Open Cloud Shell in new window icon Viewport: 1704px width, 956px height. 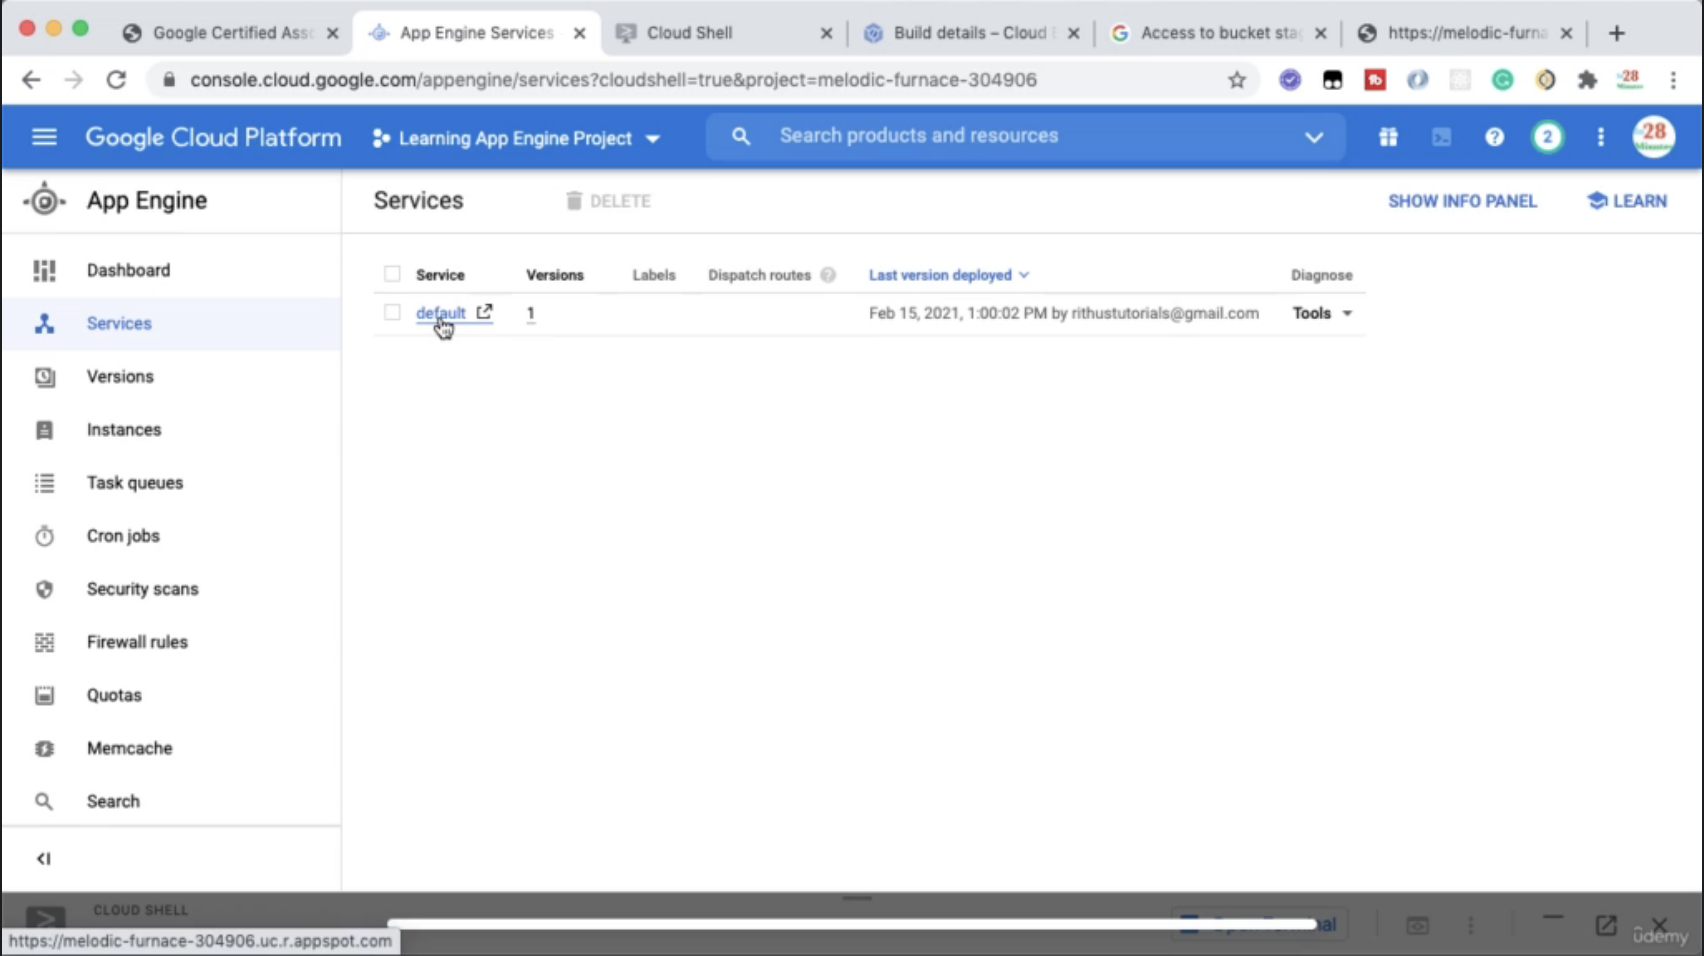[1606, 925]
